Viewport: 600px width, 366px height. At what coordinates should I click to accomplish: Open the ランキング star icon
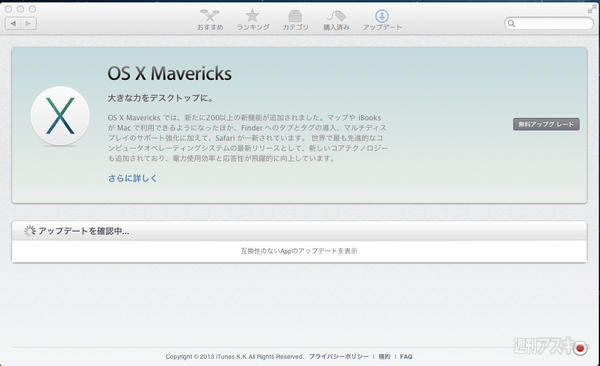tap(253, 20)
